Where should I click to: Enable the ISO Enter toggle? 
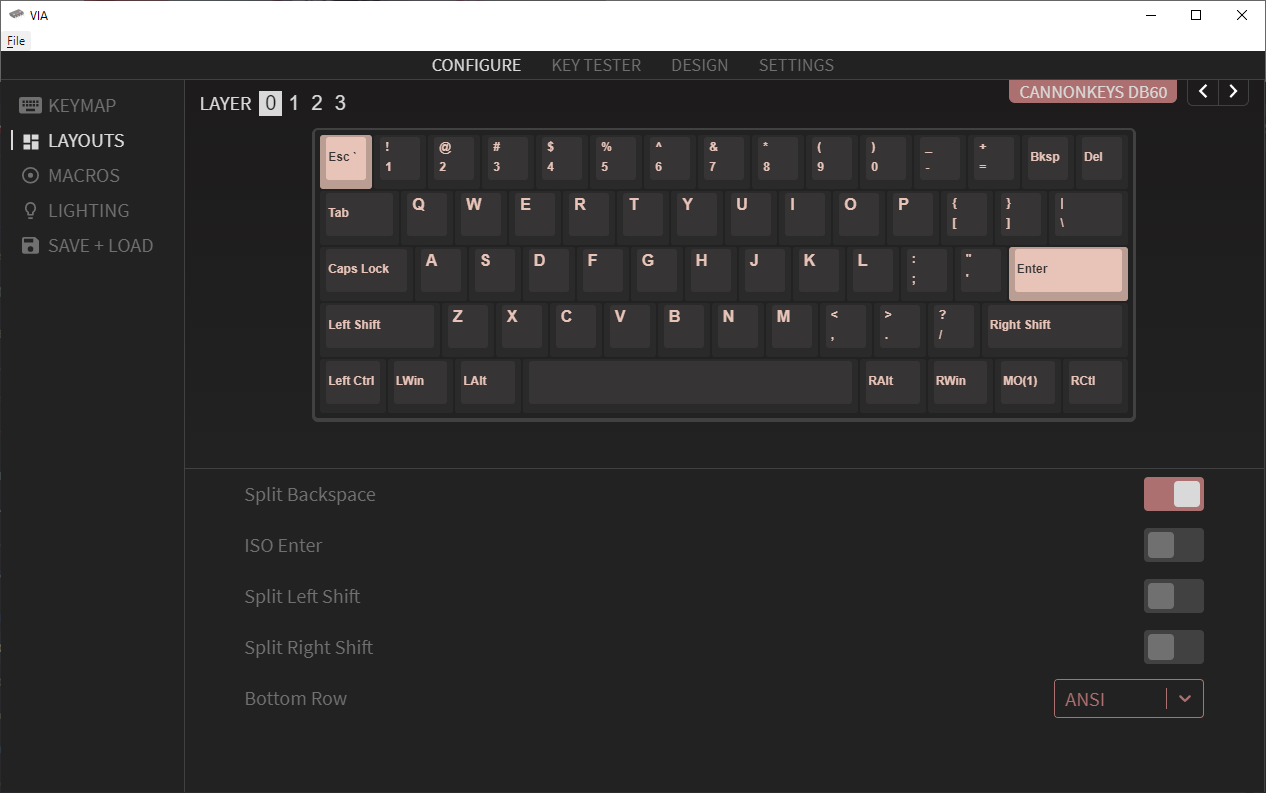tap(1173, 545)
